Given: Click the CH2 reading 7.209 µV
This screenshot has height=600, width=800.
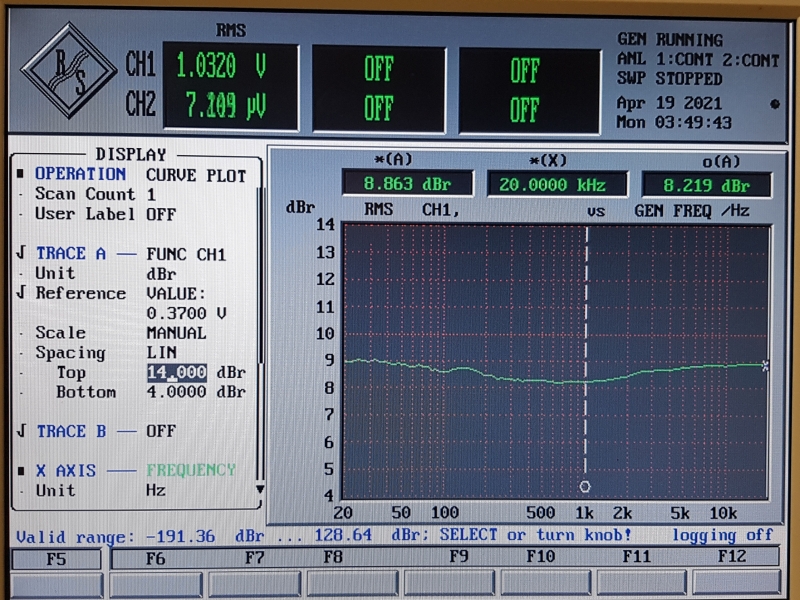Looking at the screenshot, I should pyautogui.click(x=225, y=106).
